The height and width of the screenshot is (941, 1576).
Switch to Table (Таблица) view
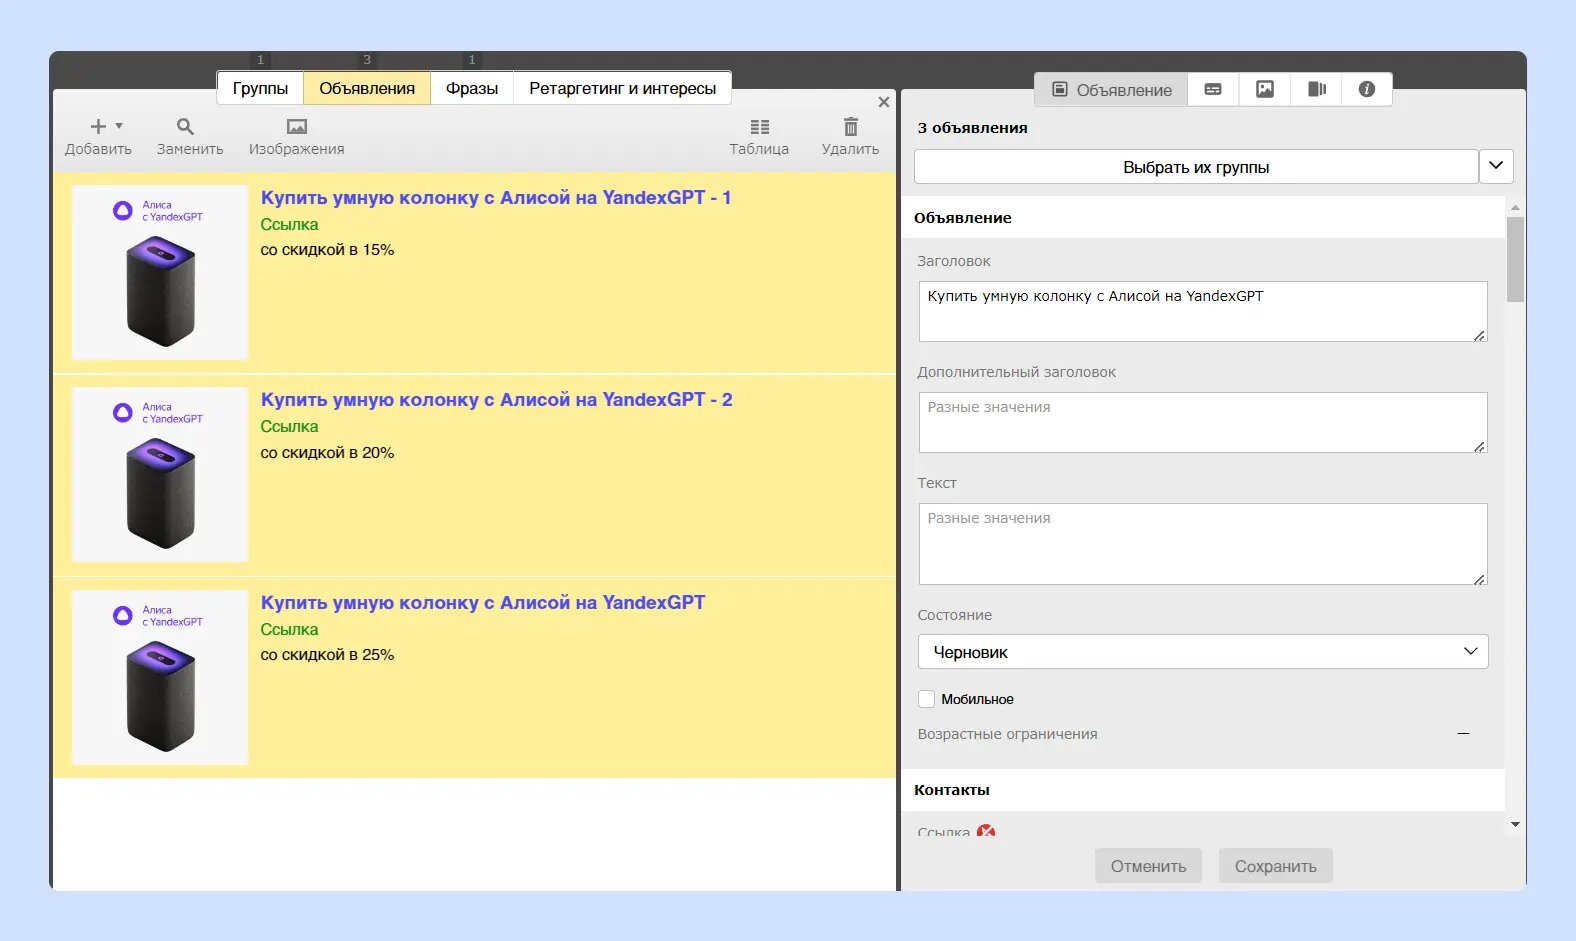[759, 137]
